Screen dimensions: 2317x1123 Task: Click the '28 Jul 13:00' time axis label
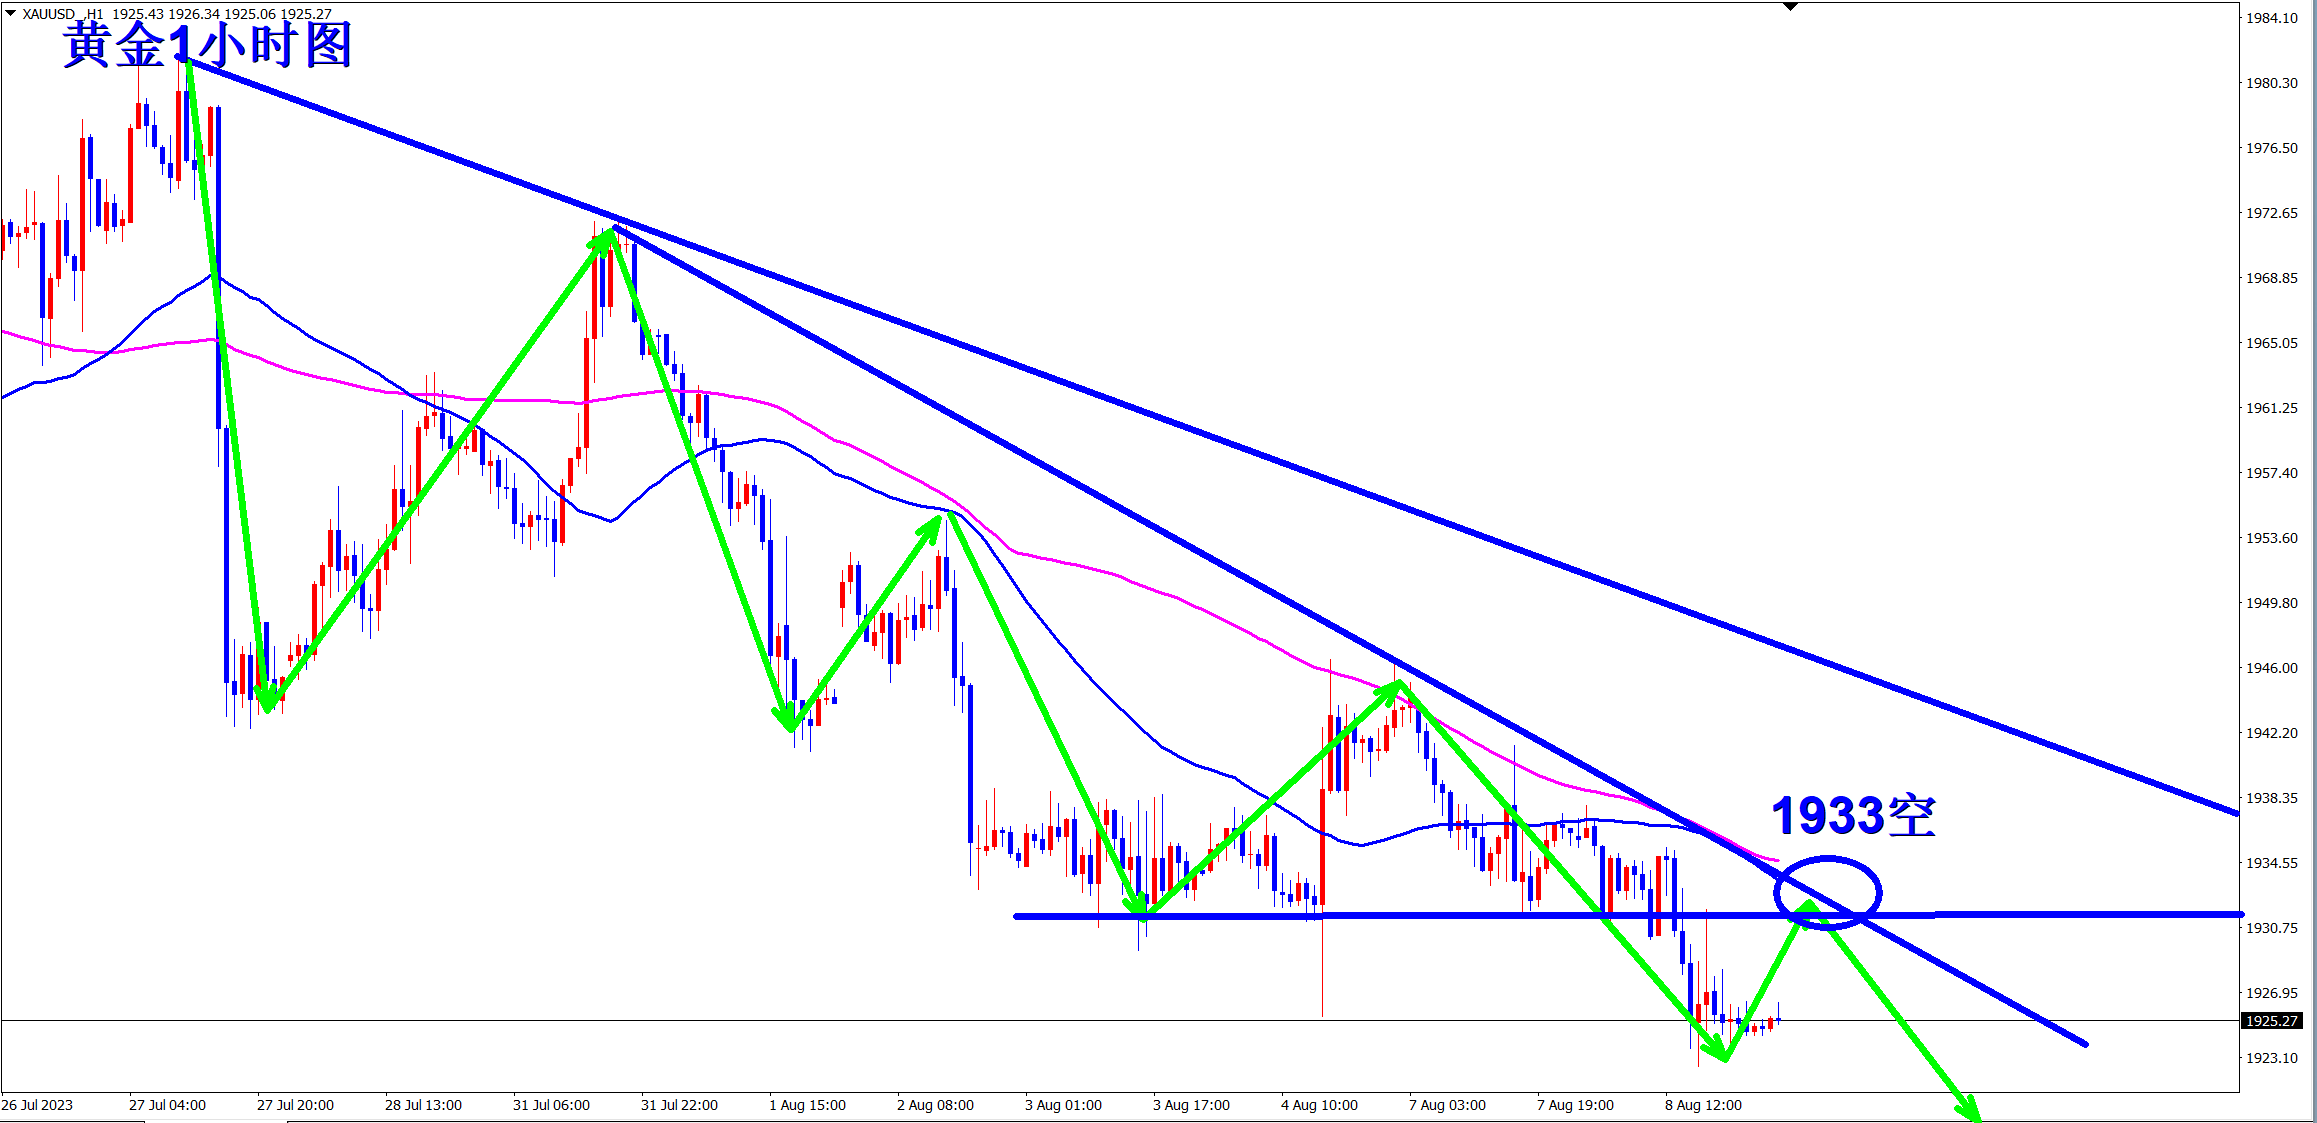click(423, 1105)
